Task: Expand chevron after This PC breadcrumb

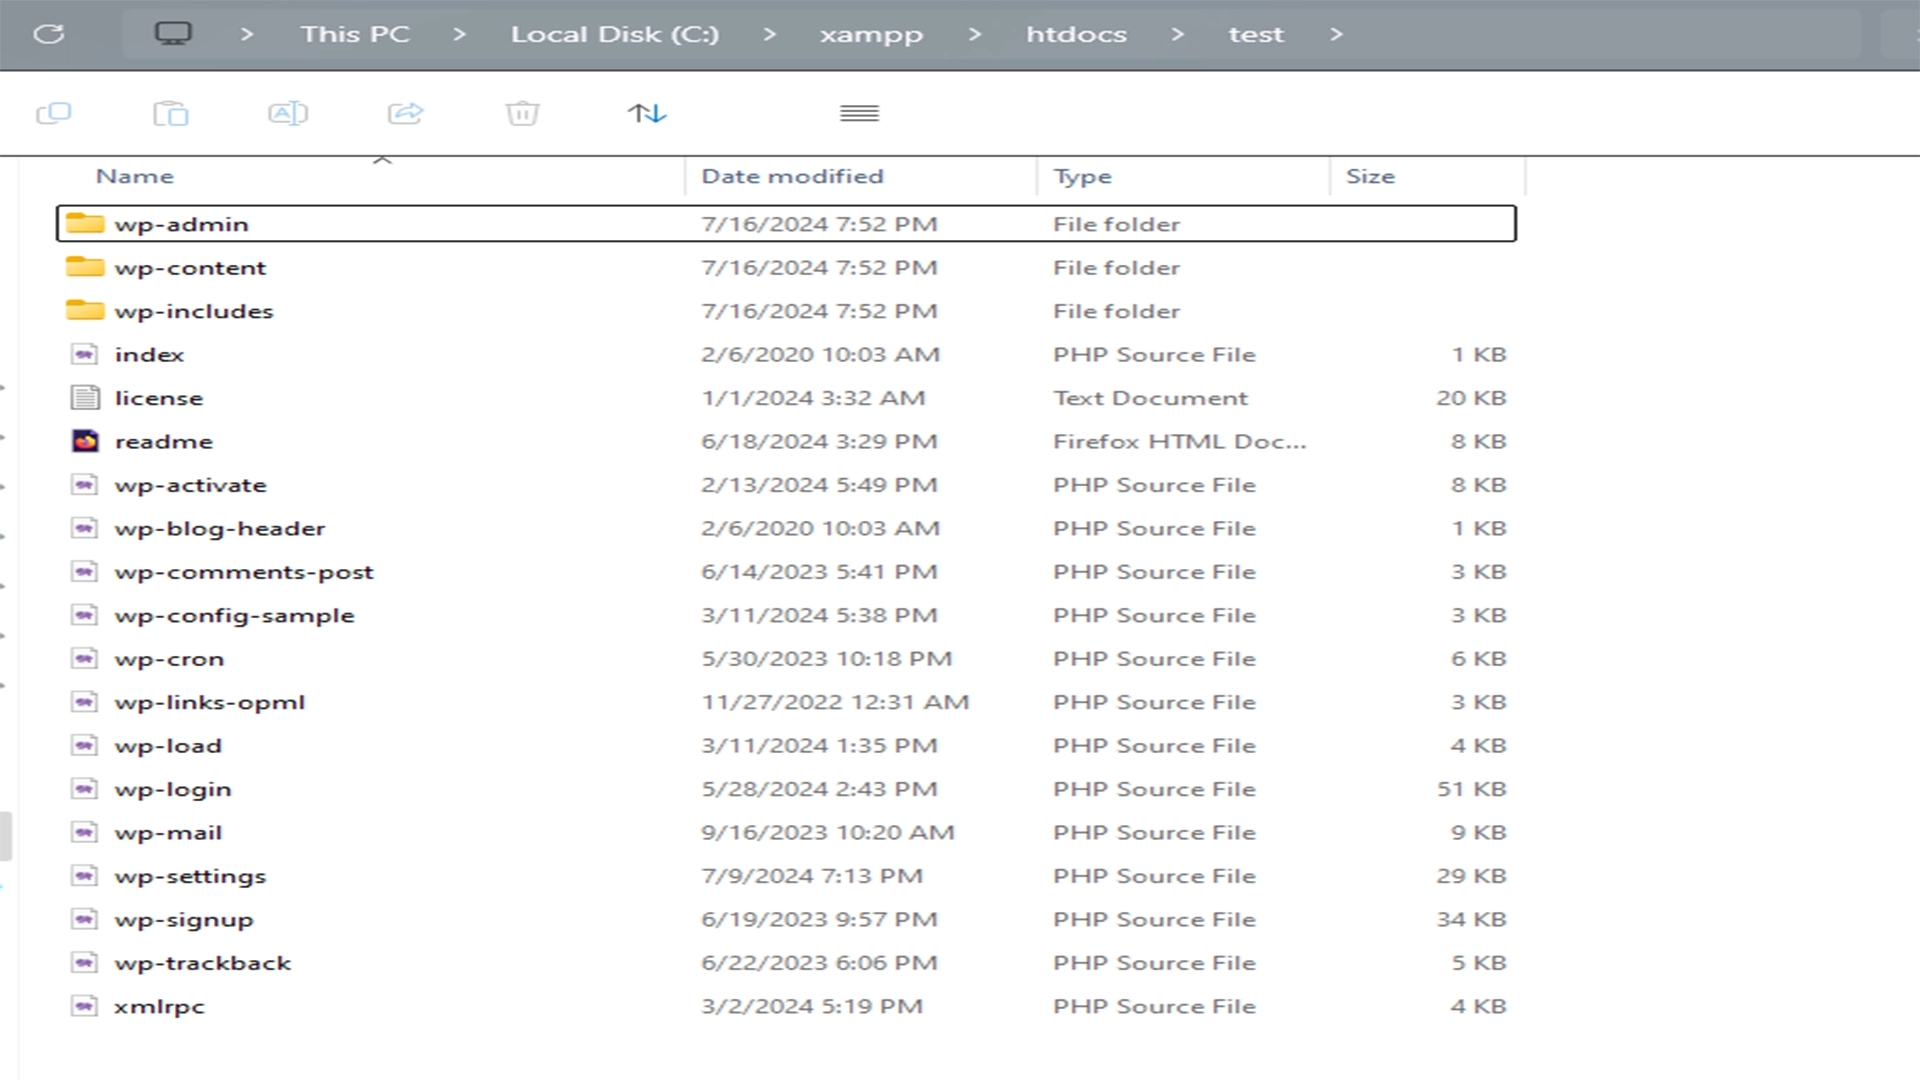Action: [459, 34]
